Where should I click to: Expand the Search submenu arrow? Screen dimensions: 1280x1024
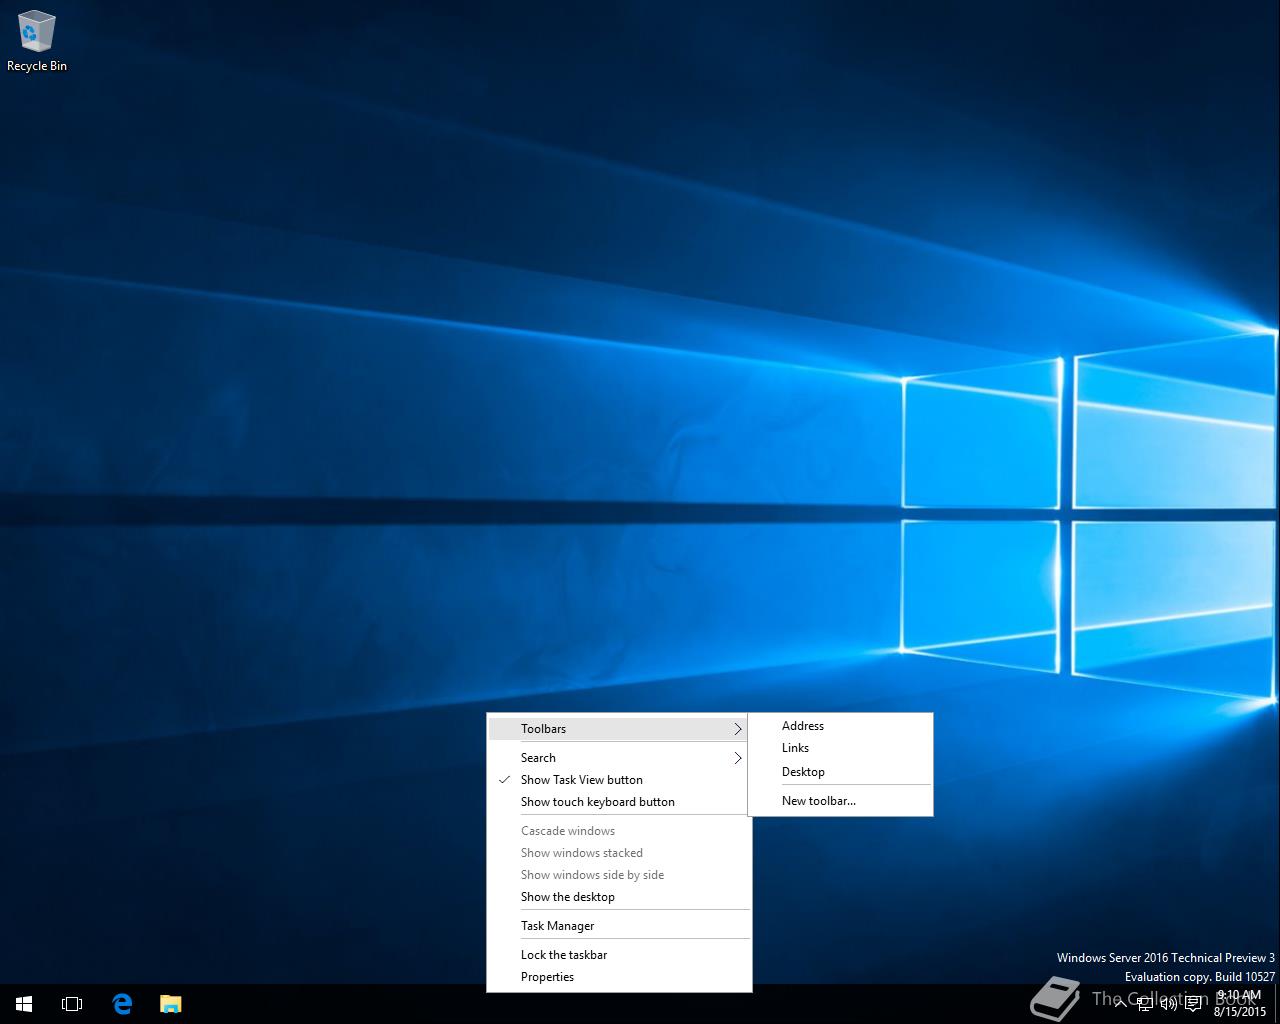[738, 758]
